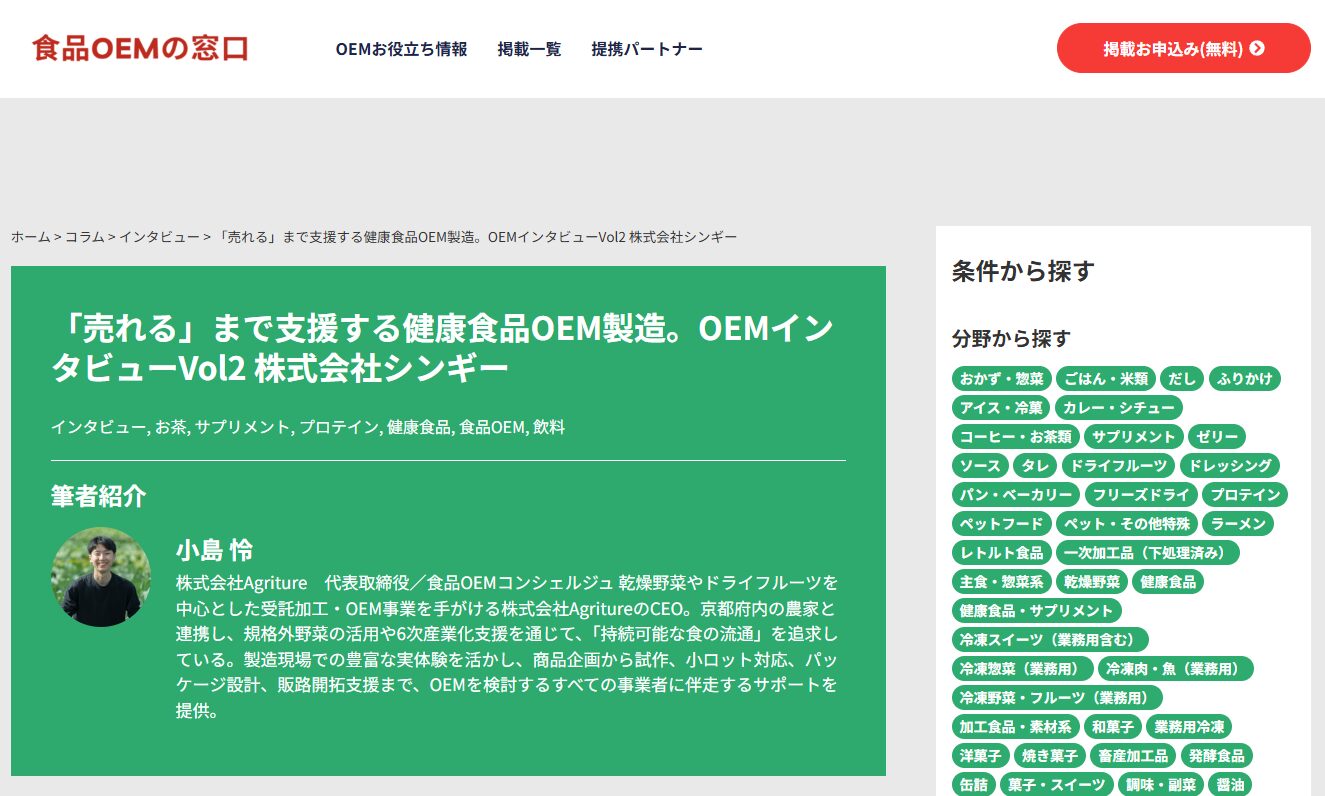Viewport: 1325px width, 796px height.
Task: Open the 掲載一覧 menu item
Action: [529, 49]
